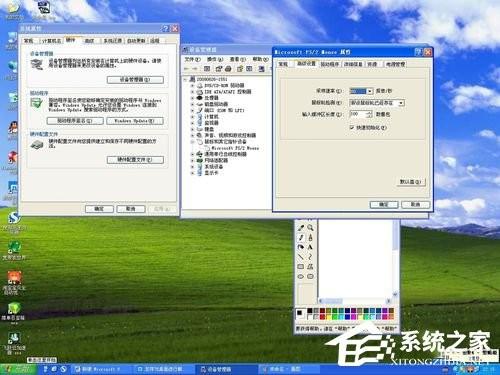Select the magnifier tool in Paint
Viewport: 500px width, 375px height.
[310, 228]
